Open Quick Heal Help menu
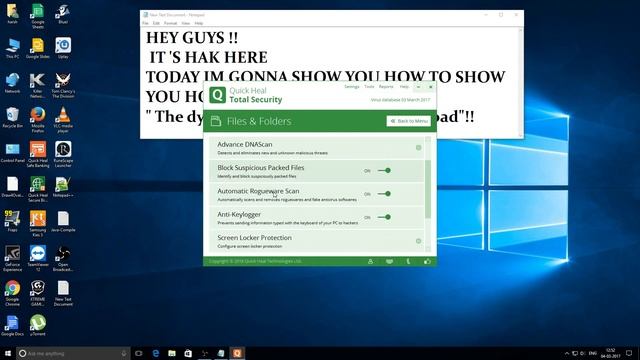This screenshot has width=640, height=360. point(404,87)
